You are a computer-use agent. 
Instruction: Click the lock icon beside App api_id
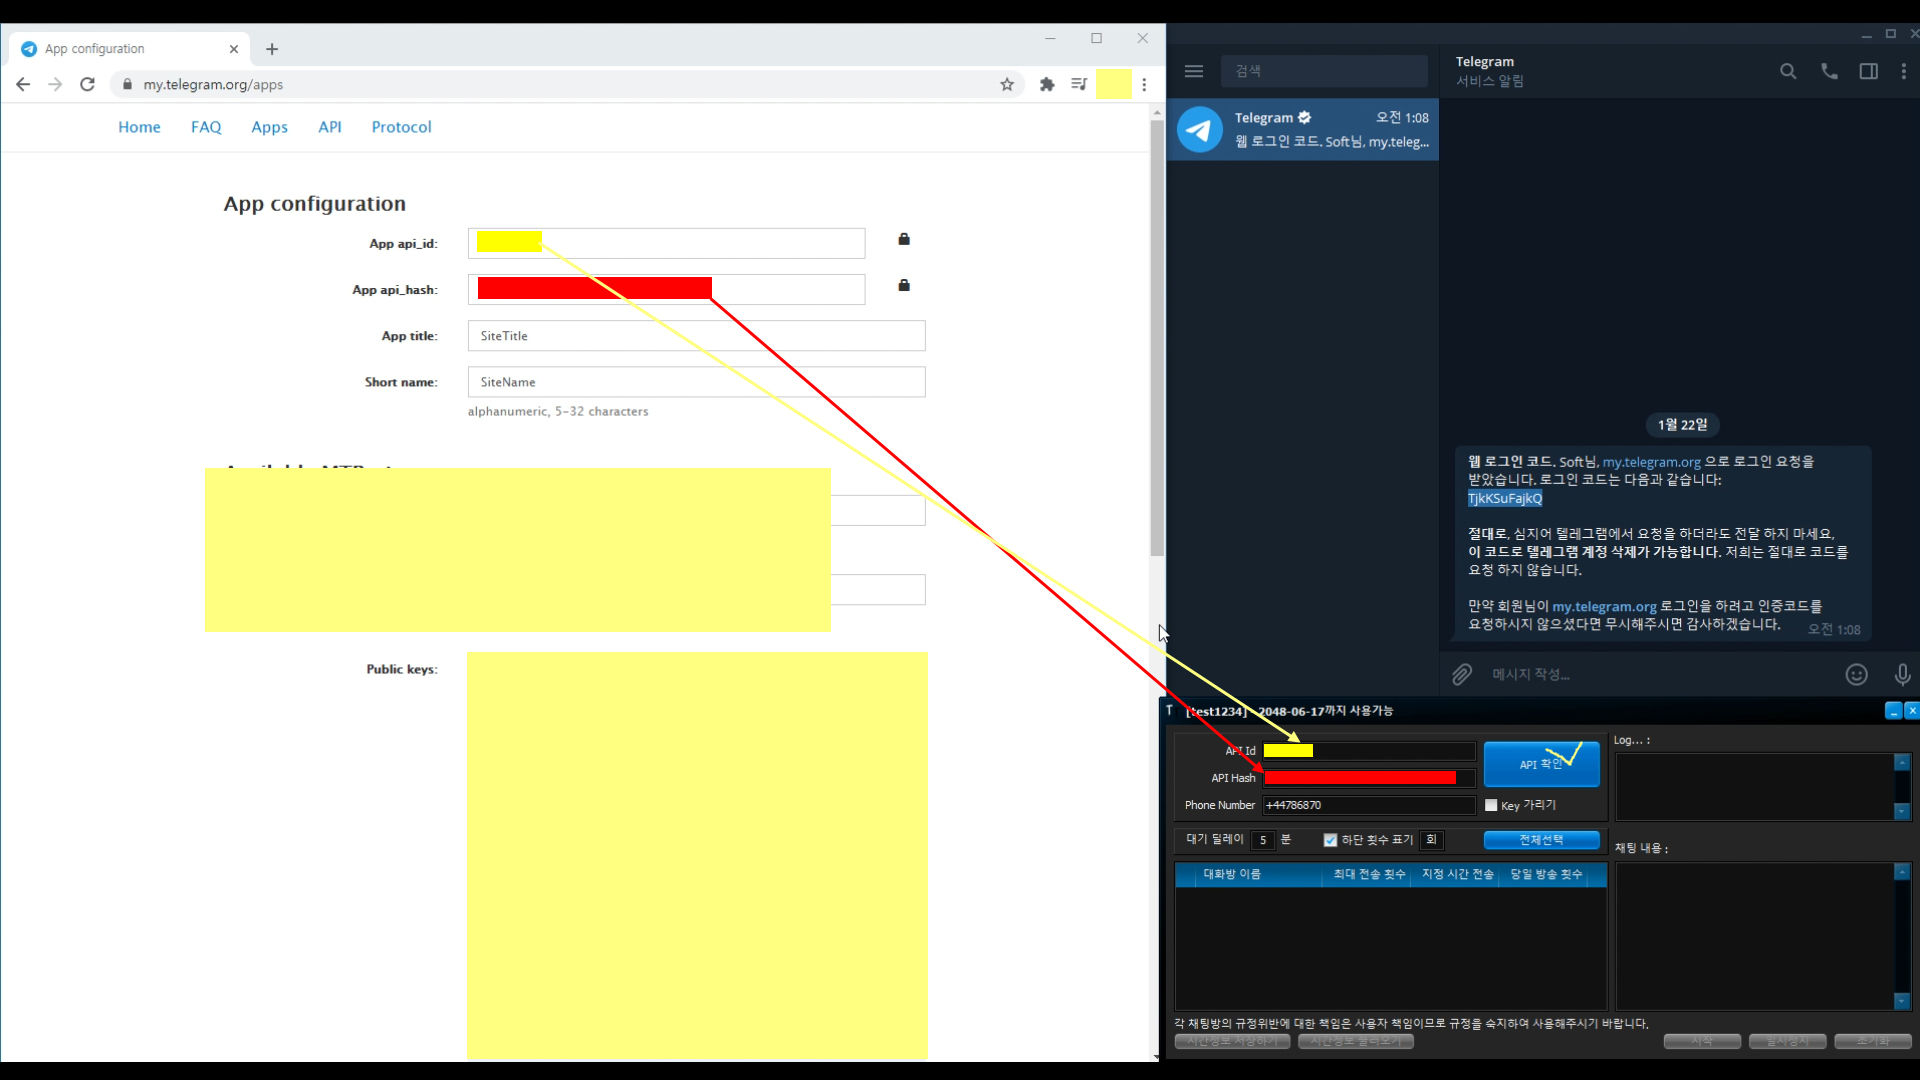(904, 239)
